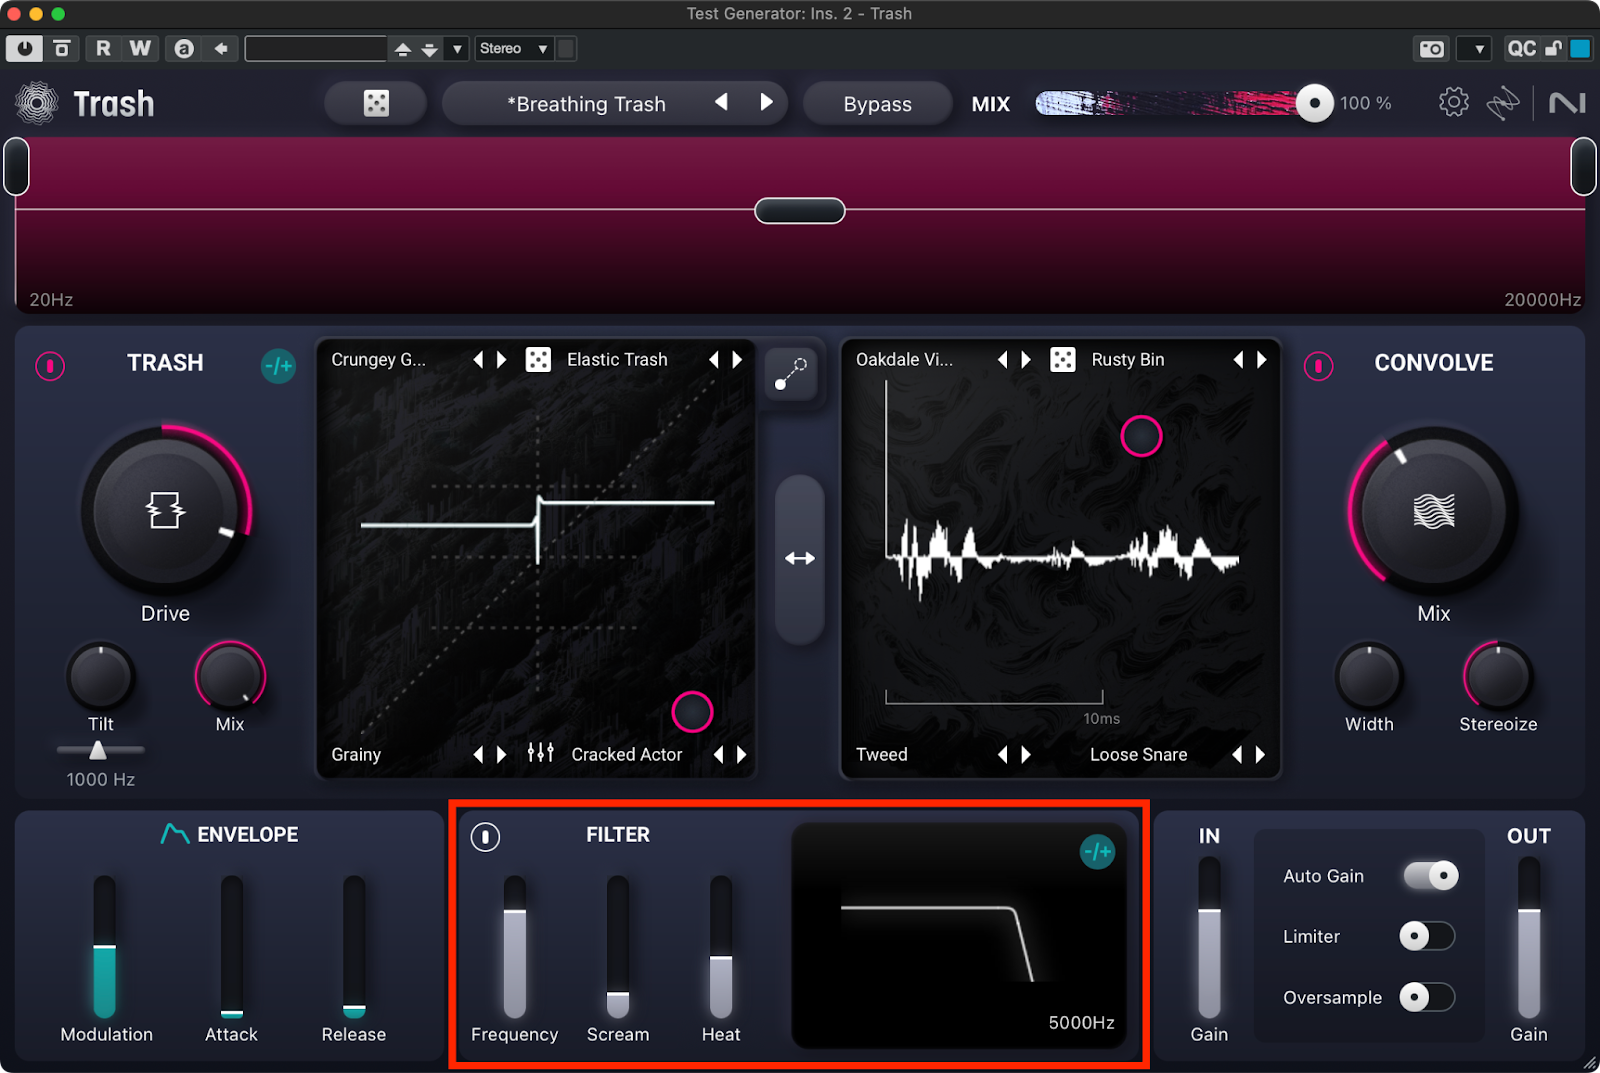Click the Convolve Mix knob
Image resolution: width=1600 pixels, height=1073 pixels.
[1433, 511]
